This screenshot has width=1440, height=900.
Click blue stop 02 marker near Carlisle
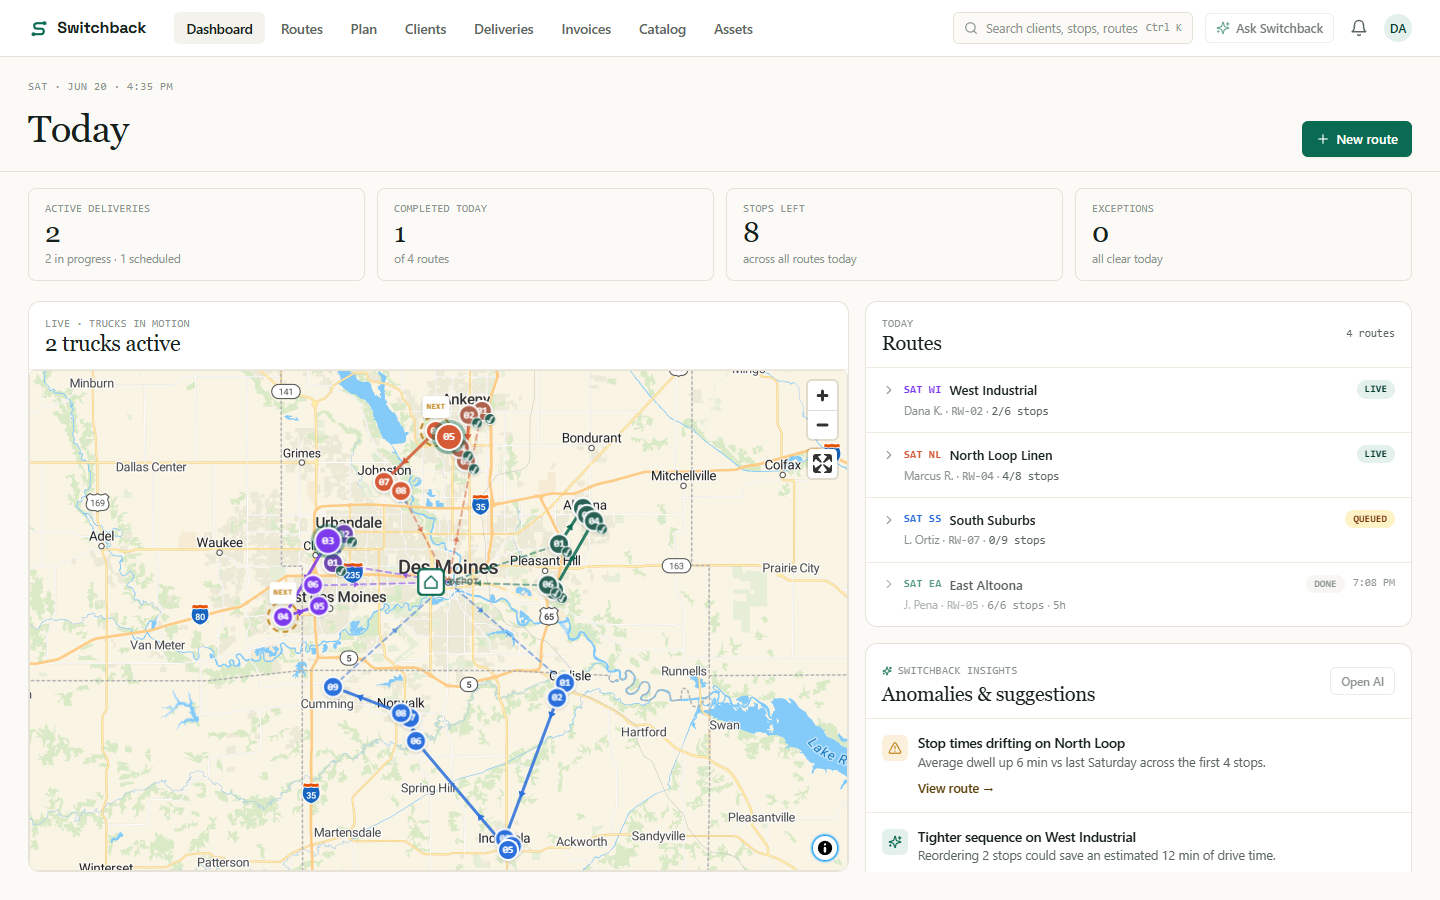coord(557,697)
